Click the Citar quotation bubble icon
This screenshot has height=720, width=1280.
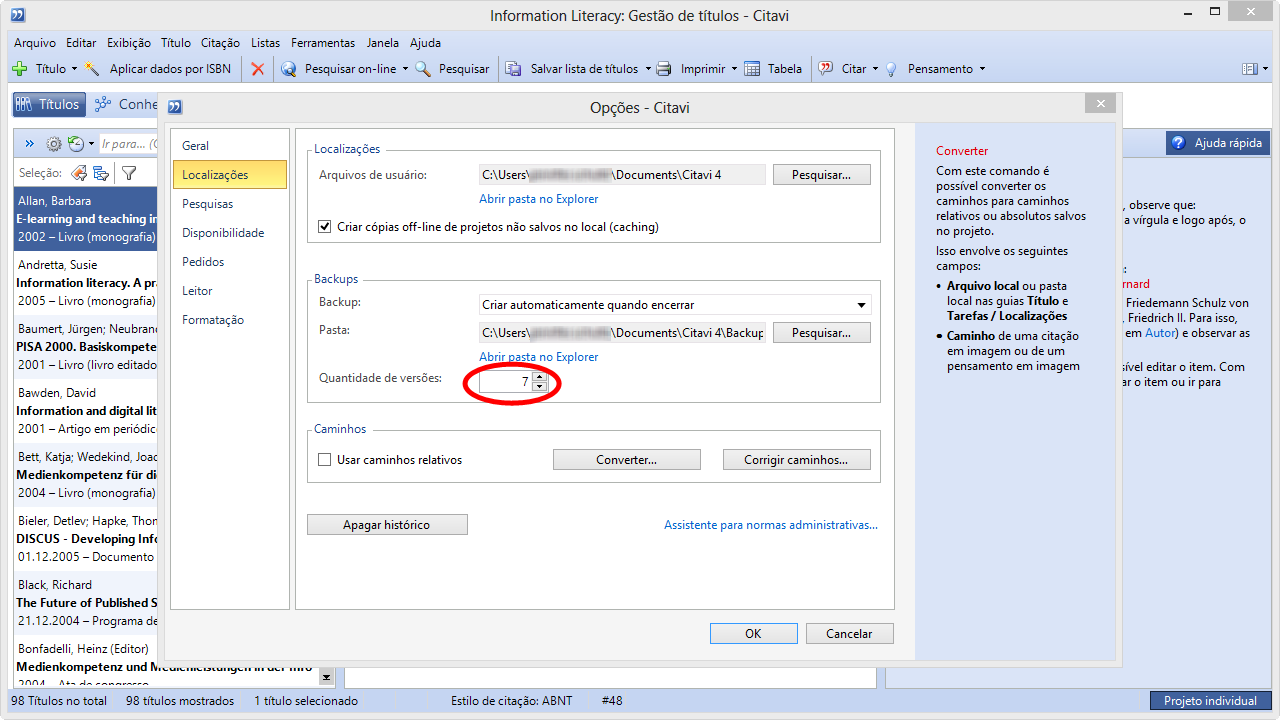[x=826, y=69]
